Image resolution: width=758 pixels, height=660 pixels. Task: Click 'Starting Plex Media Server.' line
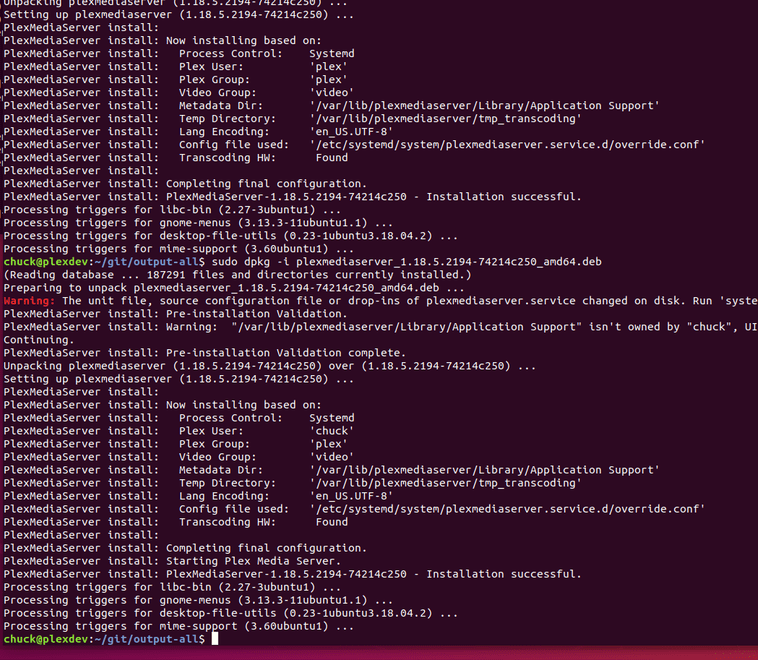point(172,561)
